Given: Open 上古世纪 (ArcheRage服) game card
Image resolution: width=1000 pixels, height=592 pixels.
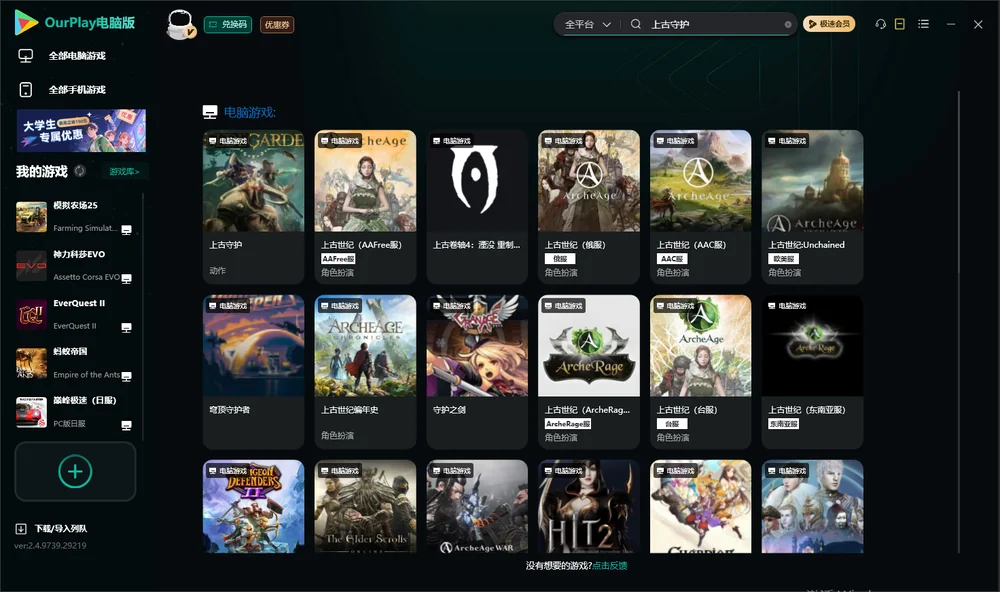Looking at the screenshot, I should point(589,372).
